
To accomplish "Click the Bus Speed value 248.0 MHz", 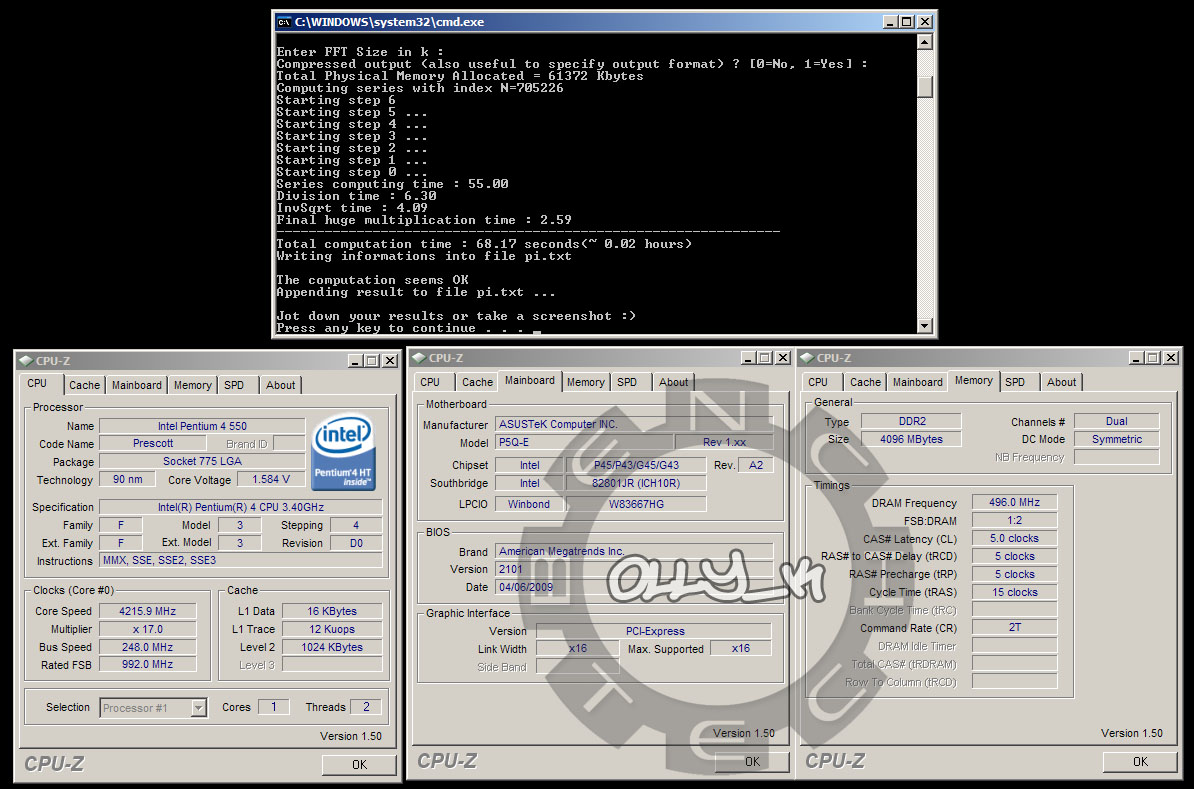I will click(148, 647).
